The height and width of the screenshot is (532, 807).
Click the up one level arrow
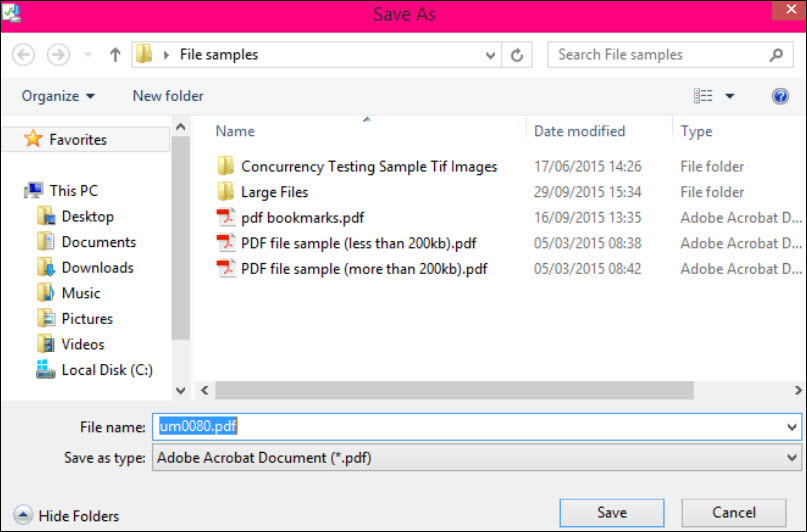pyautogui.click(x=115, y=55)
